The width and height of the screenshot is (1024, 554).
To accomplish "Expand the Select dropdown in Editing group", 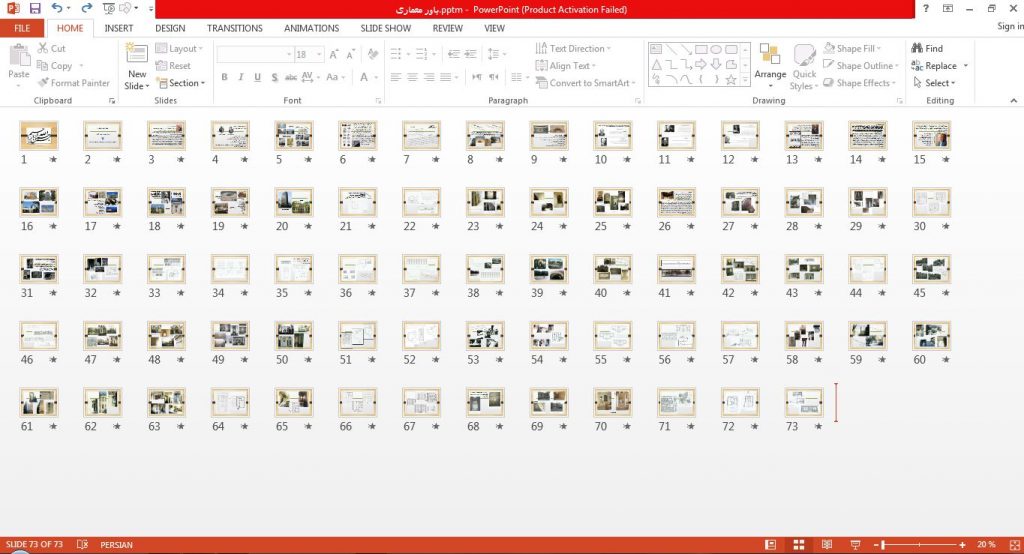I will (x=934, y=83).
